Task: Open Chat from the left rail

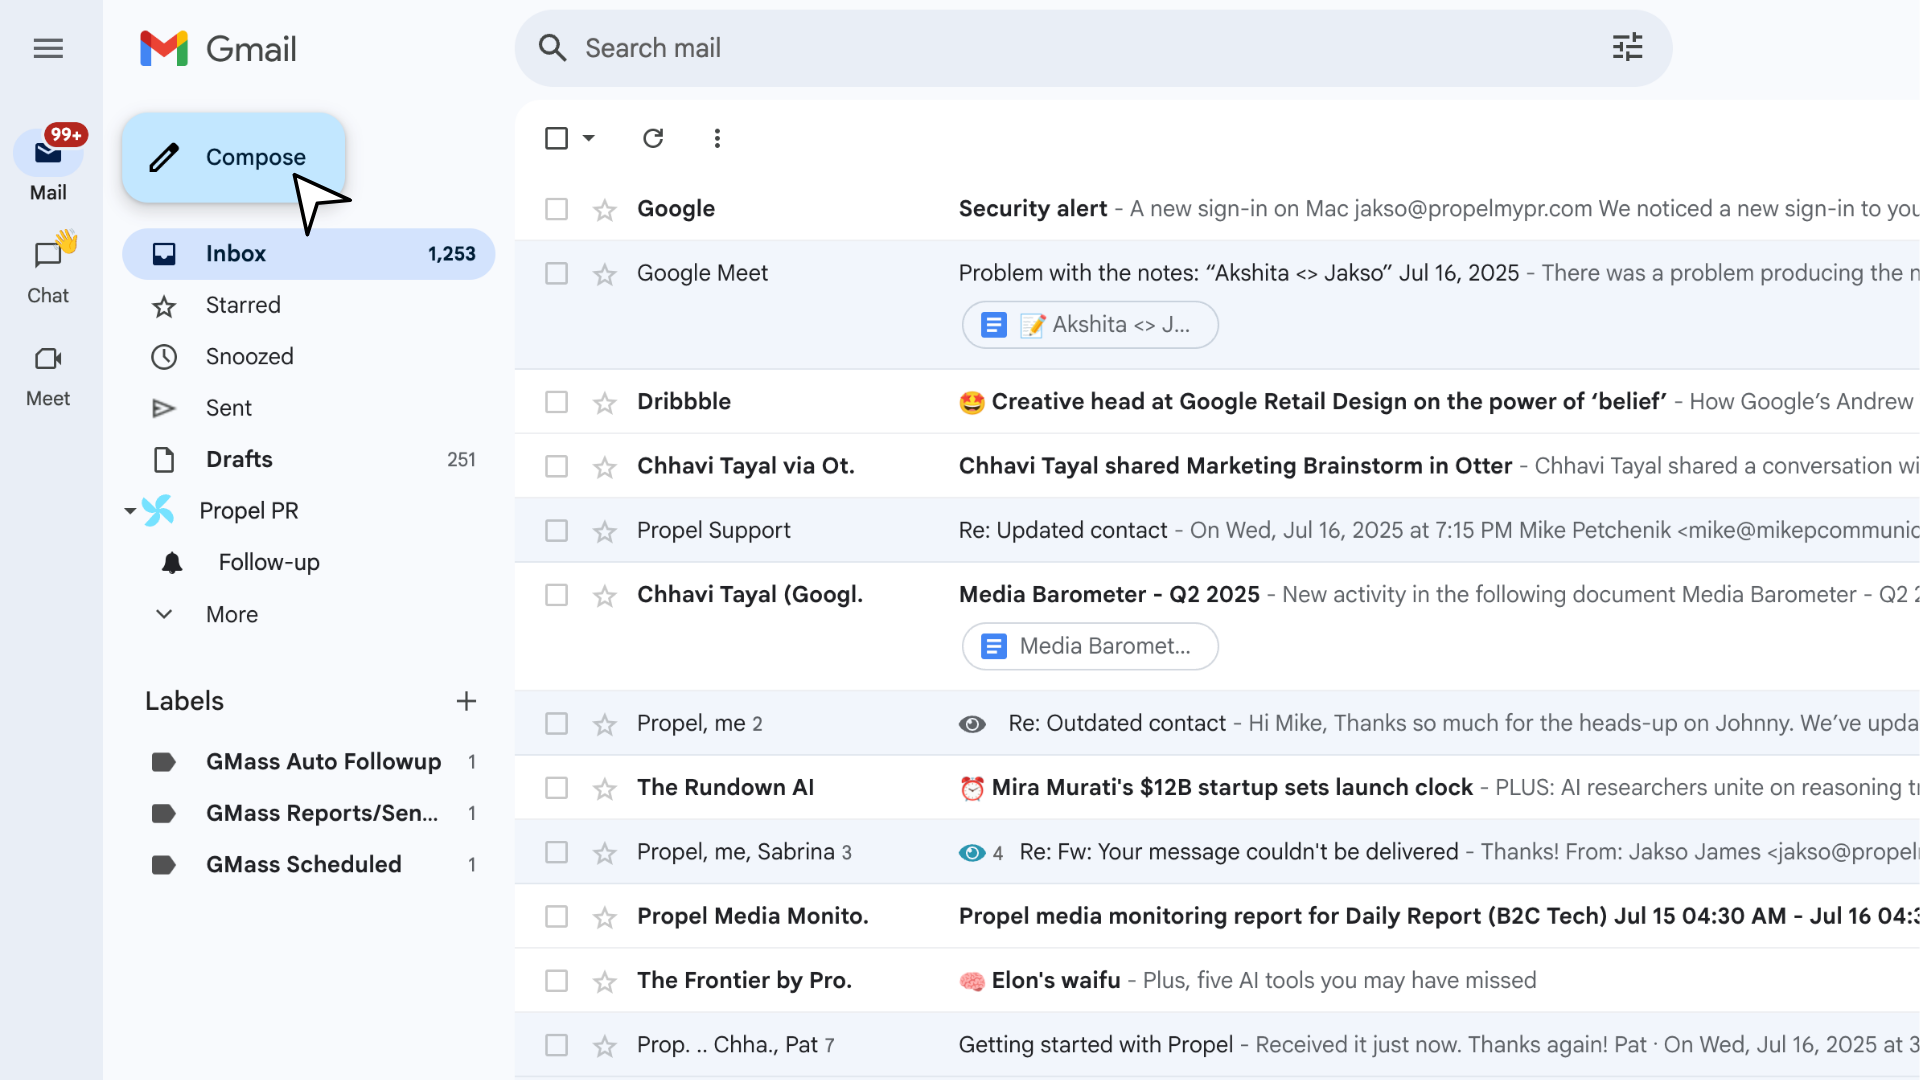Action: coord(48,268)
